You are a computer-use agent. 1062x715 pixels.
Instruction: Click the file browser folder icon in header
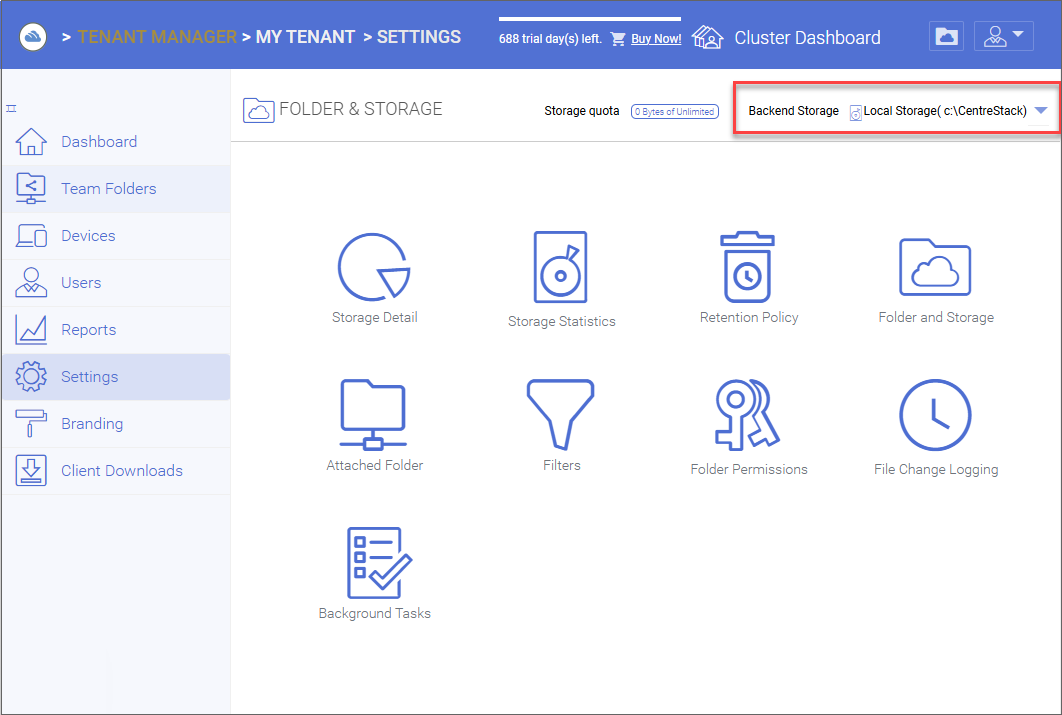click(x=946, y=37)
